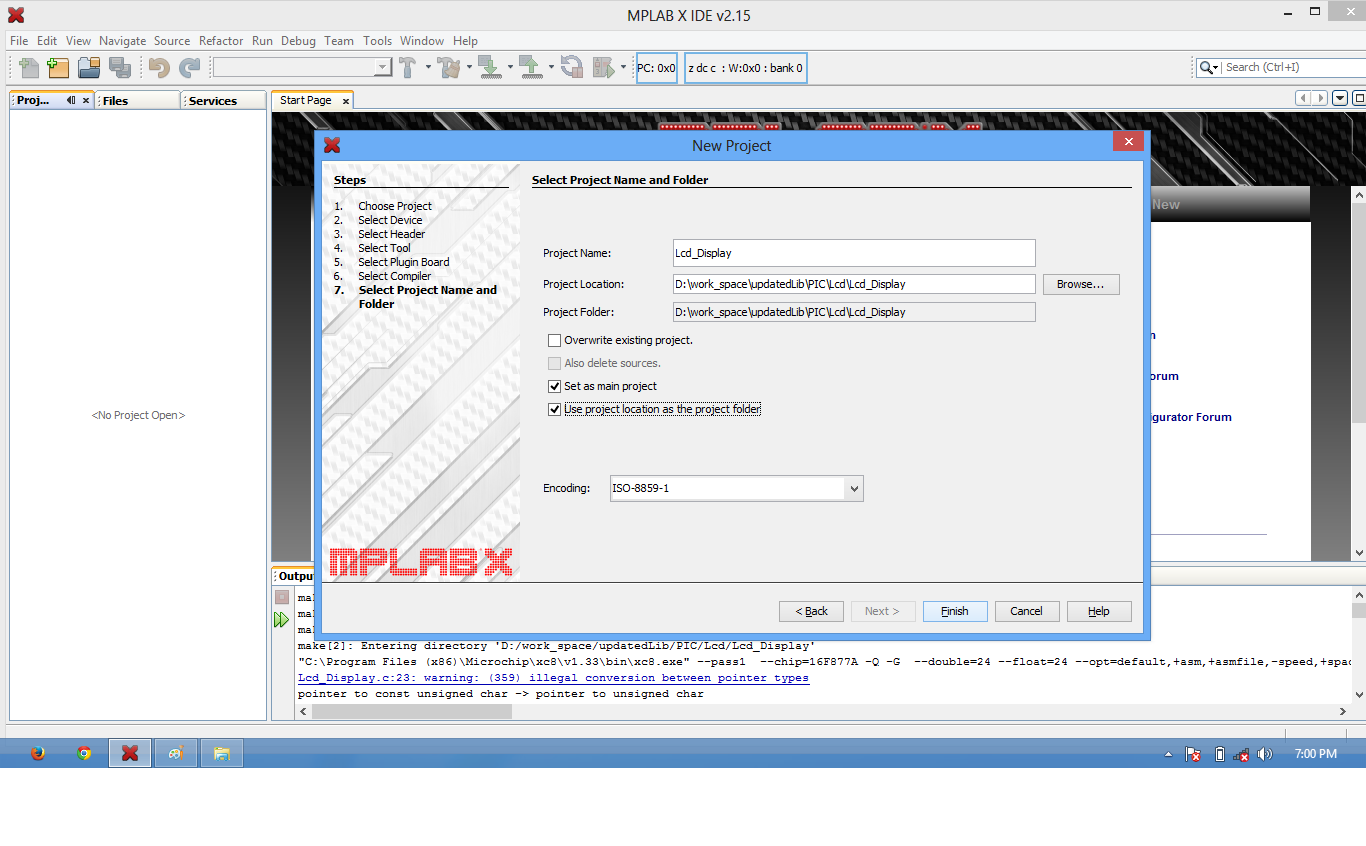This screenshot has width=1366, height=846.
Task: Click the Output window stop icon
Action: pyautogui.click(x=282, y=597)
